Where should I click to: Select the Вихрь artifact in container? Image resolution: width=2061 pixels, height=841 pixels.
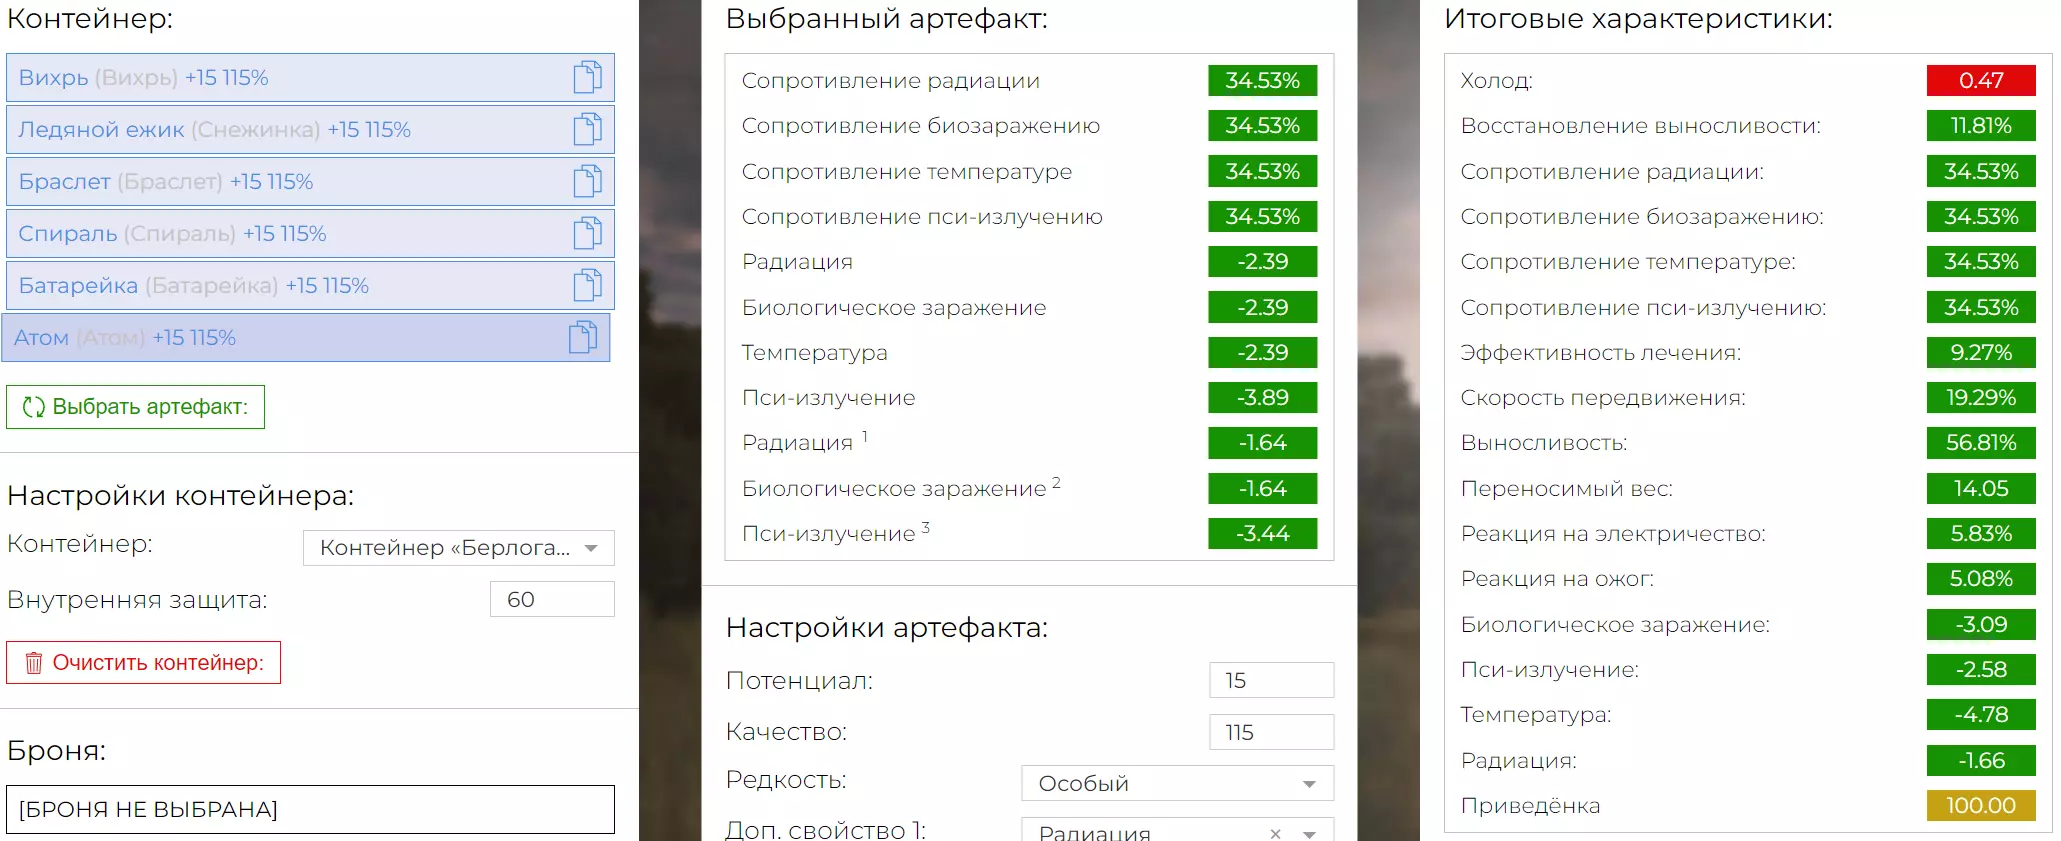[x=280, y=78]
